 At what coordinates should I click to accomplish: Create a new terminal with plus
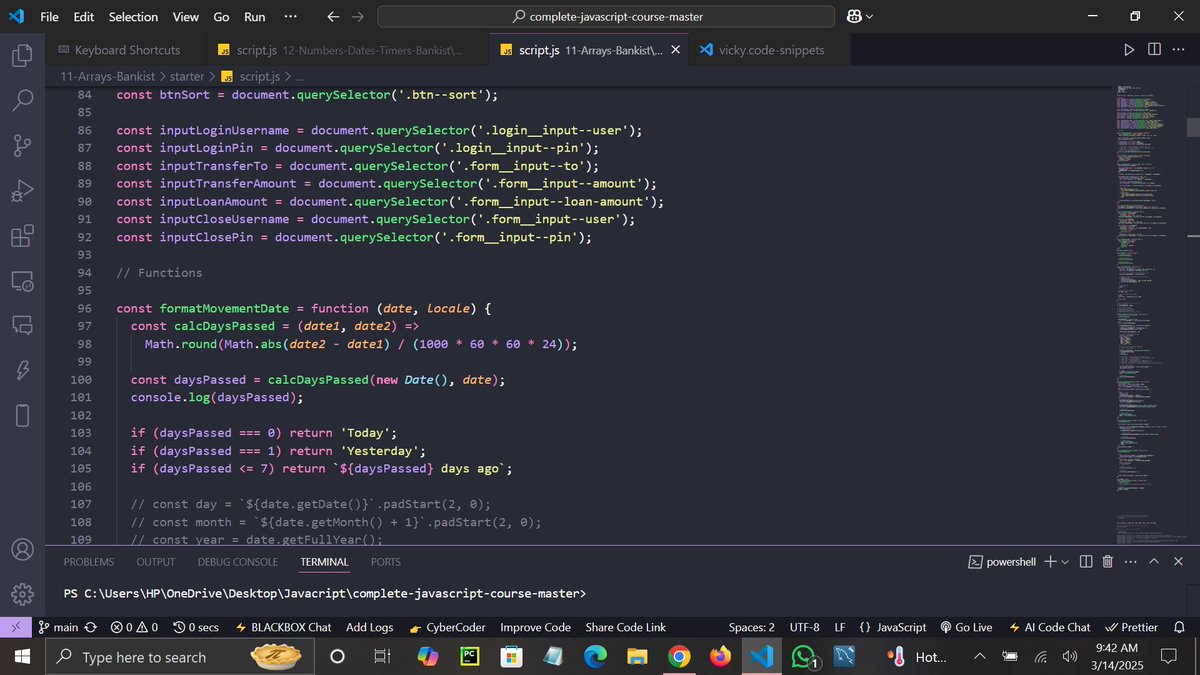pos(1050,562)
